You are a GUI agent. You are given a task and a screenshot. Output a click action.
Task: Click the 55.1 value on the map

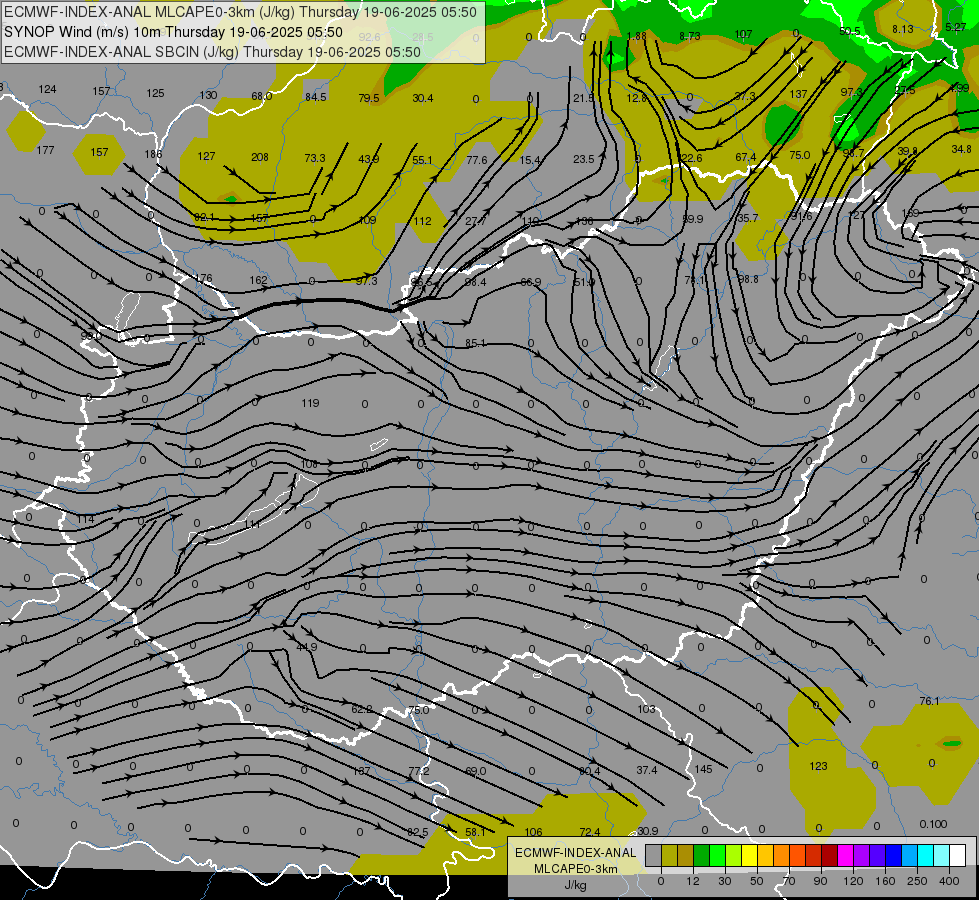pyautogui.click(x=422, y=160)
